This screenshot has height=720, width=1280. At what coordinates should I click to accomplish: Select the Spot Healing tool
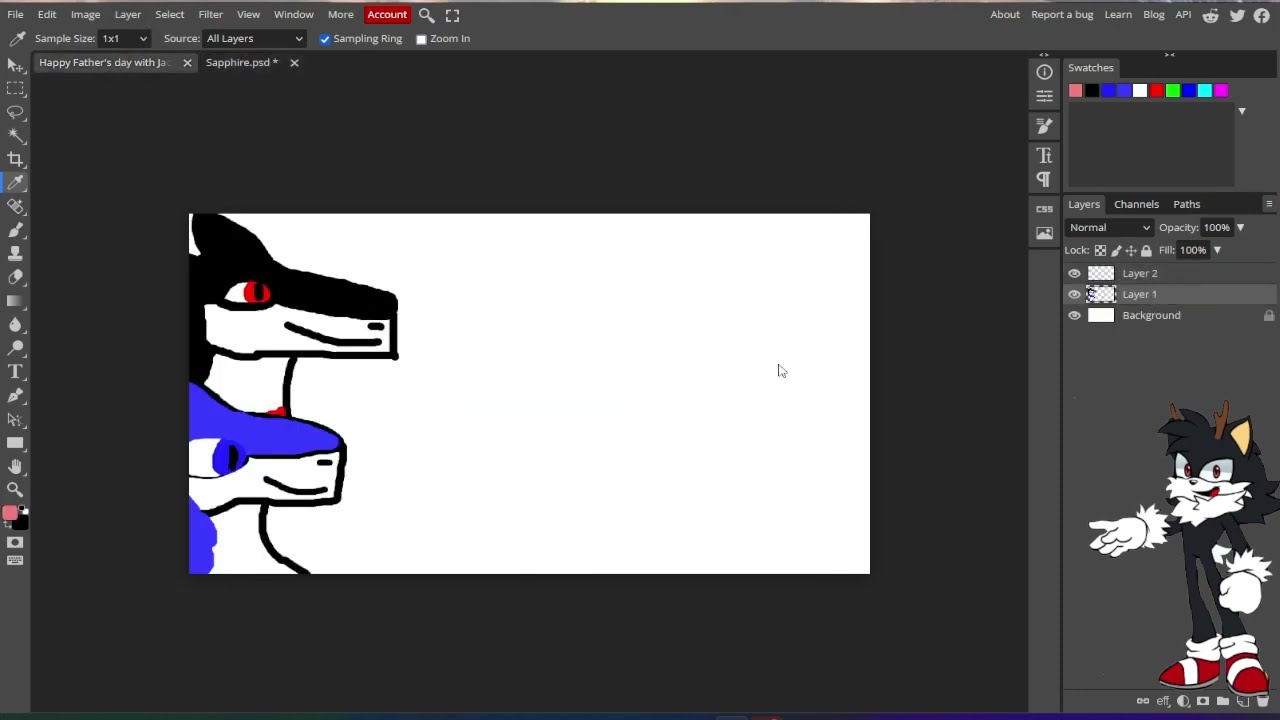15,206
